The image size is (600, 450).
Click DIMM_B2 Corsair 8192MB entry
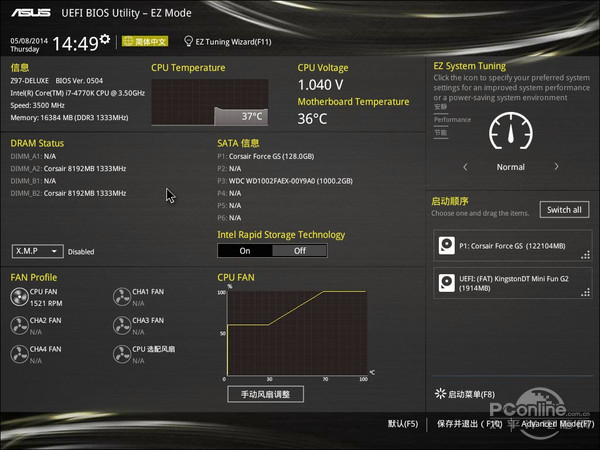pyautogui.click(x=68, y=193)
